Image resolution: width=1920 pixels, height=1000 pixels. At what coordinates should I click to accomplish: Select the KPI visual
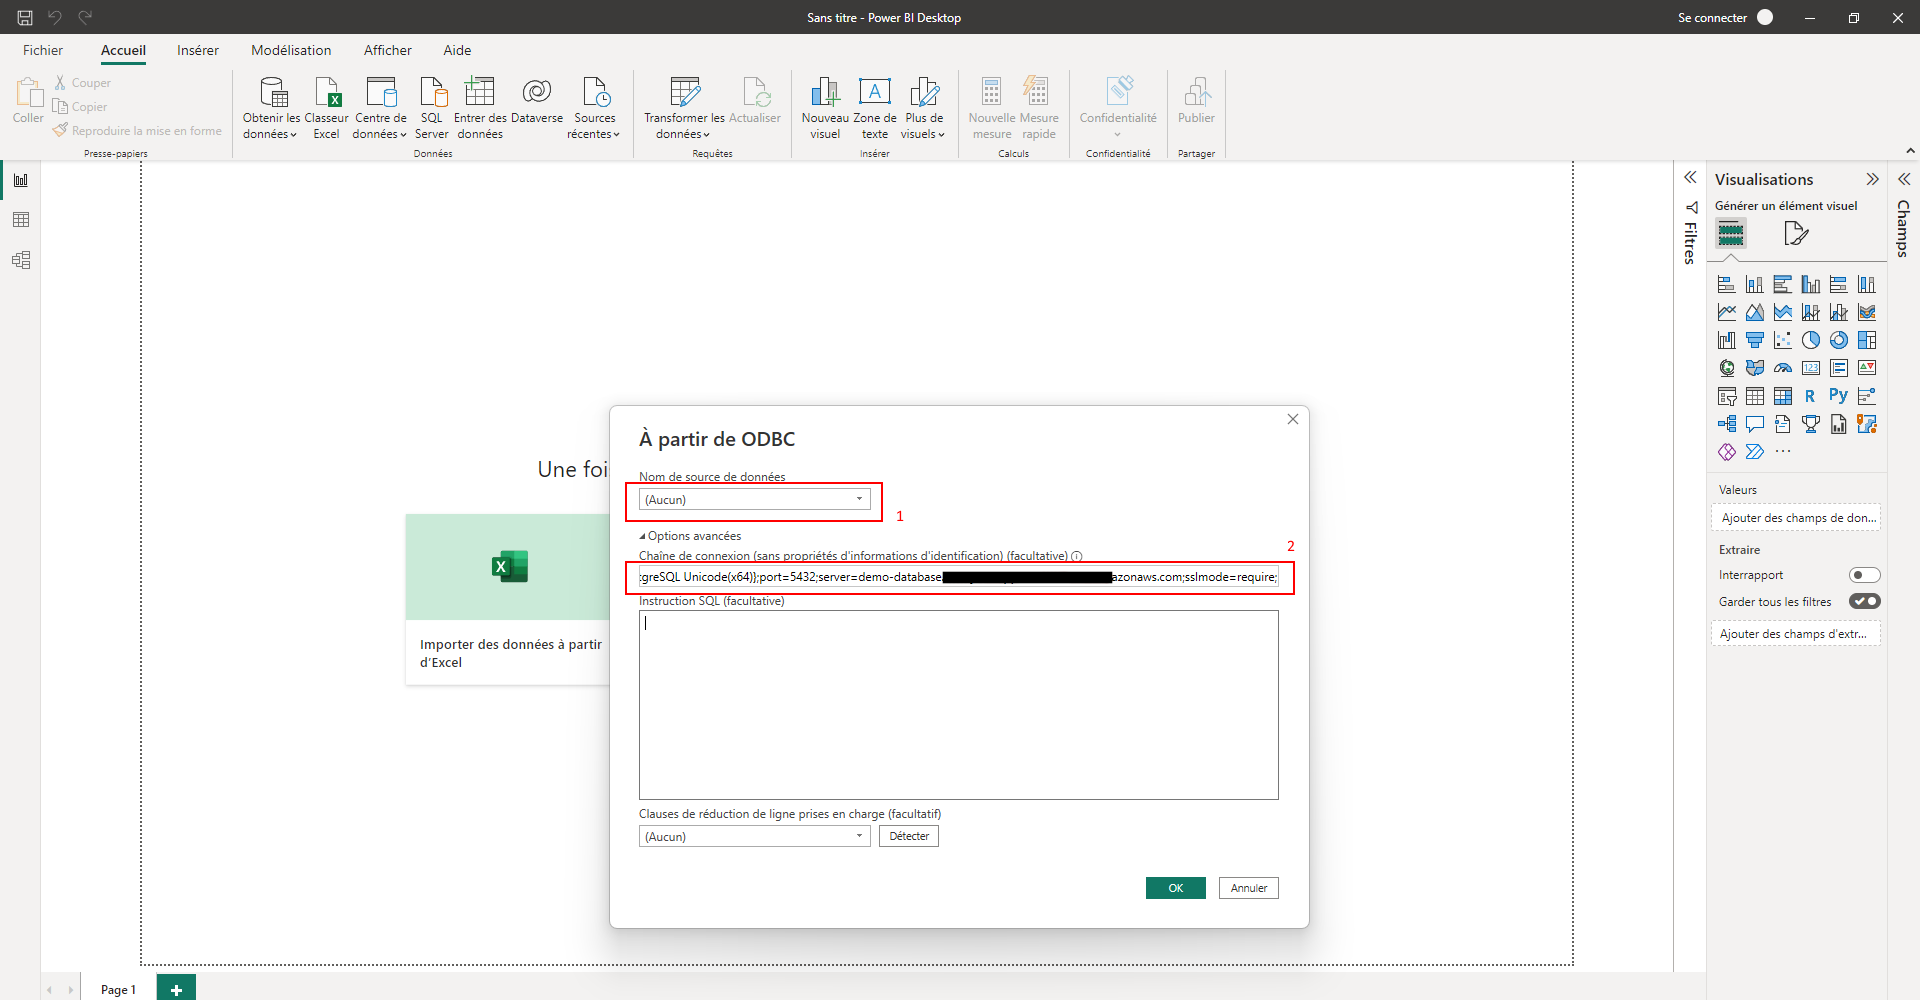pos(1867,368)
